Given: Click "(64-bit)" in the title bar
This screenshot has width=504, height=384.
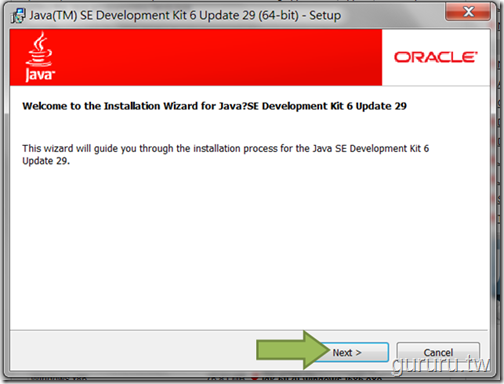Looking at the screenshot, I should 279,15.
